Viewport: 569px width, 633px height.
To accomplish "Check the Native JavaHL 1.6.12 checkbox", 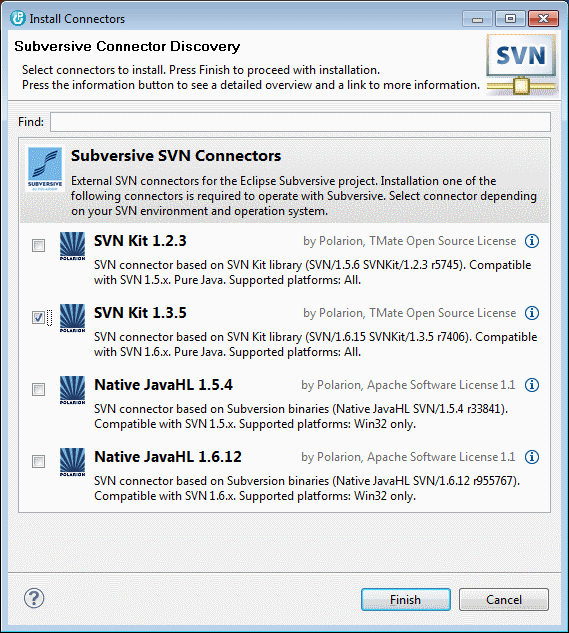I will pos(38,461).
